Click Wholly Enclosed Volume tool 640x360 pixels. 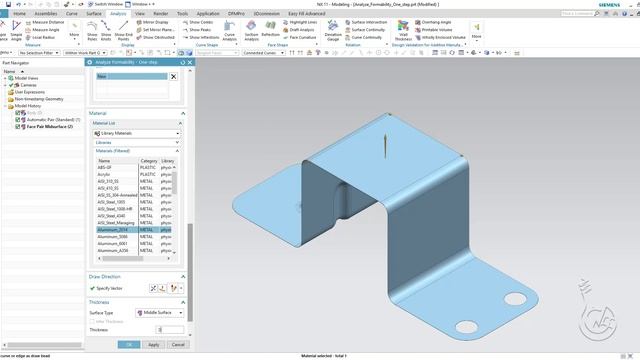[x=440, y=37]
